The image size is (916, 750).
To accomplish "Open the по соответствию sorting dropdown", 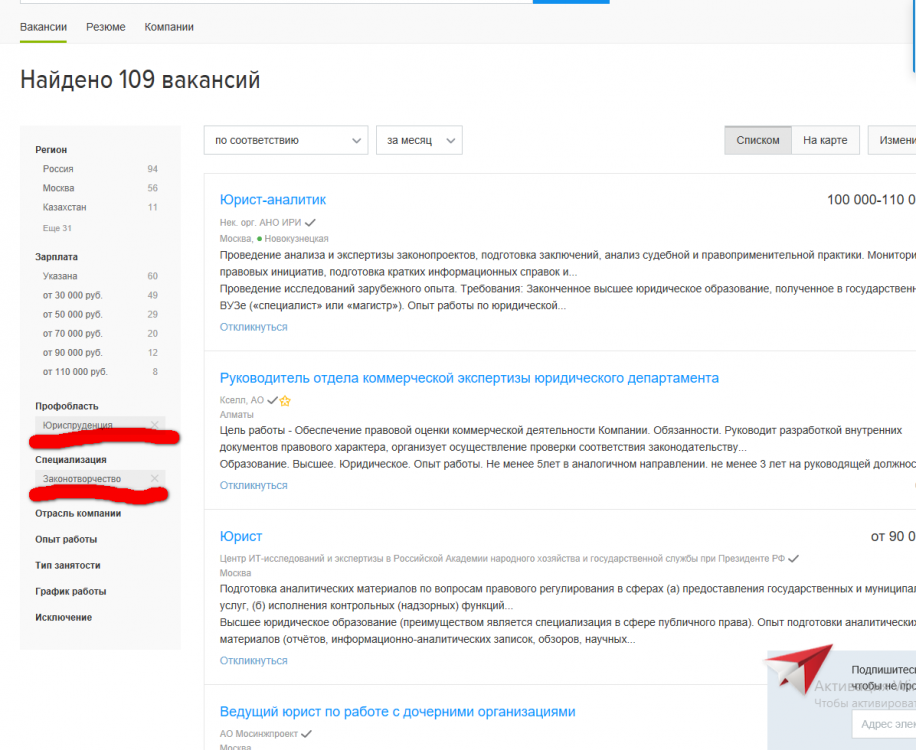I will click(x=285, y=140).
